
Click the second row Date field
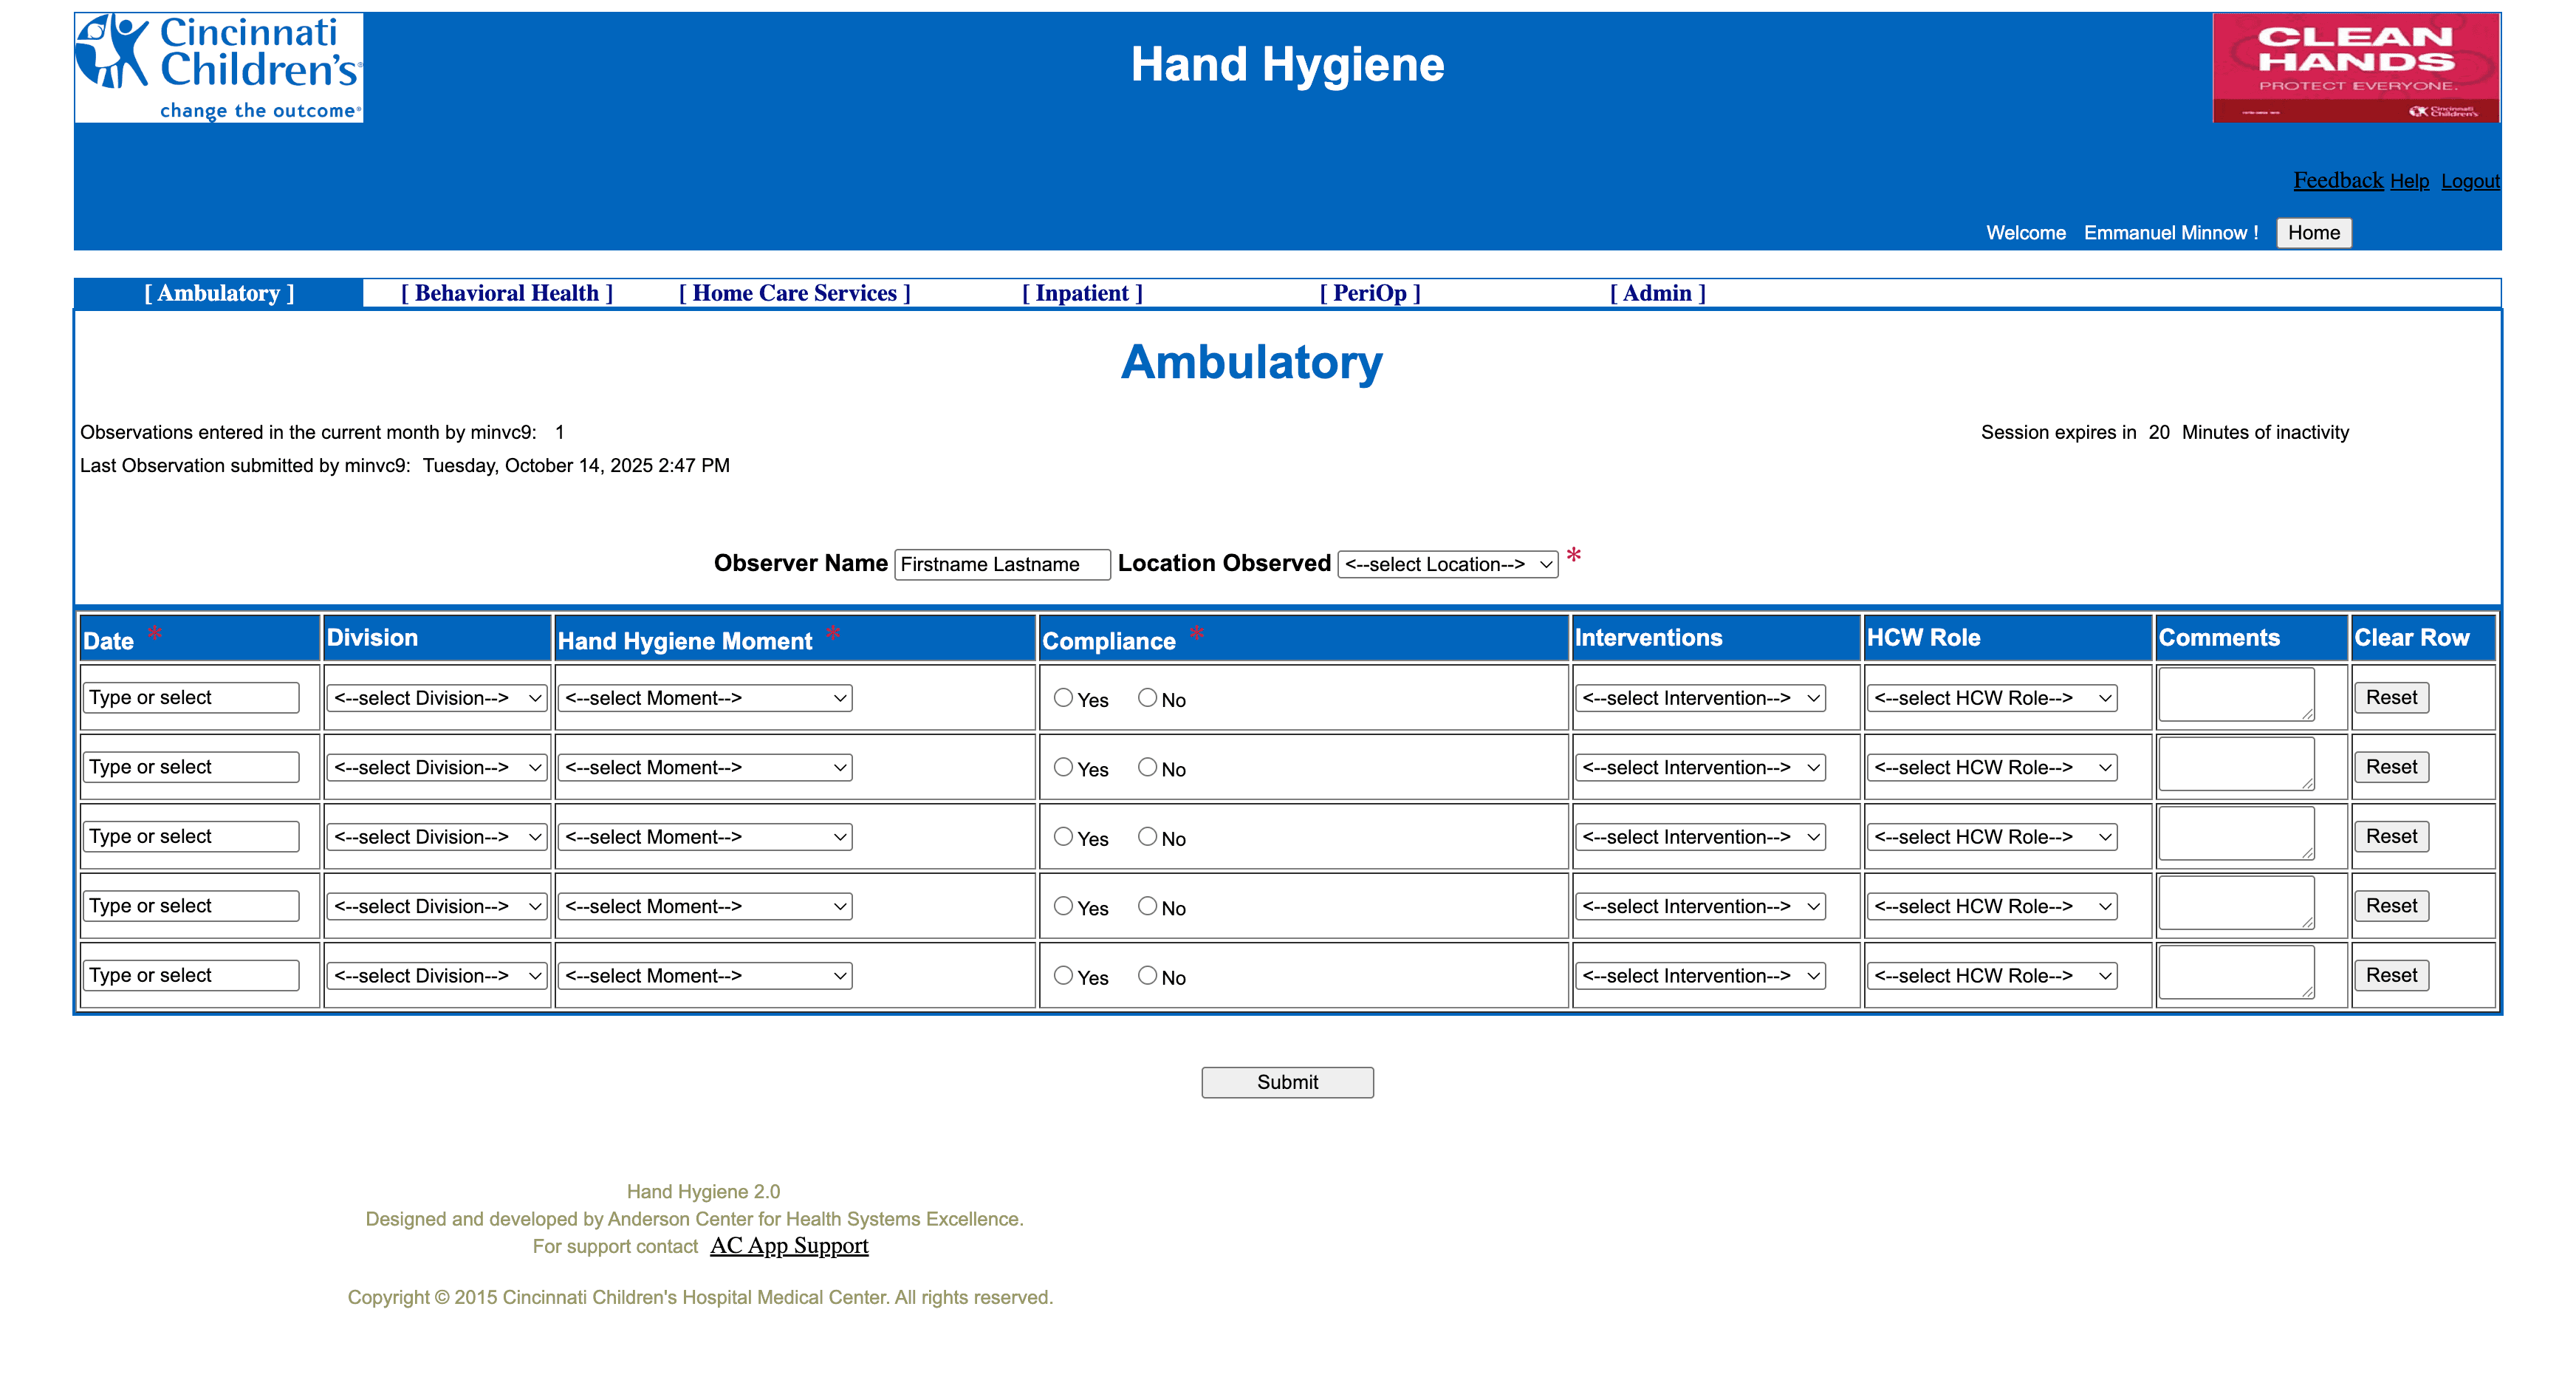(x=191, y=767)
